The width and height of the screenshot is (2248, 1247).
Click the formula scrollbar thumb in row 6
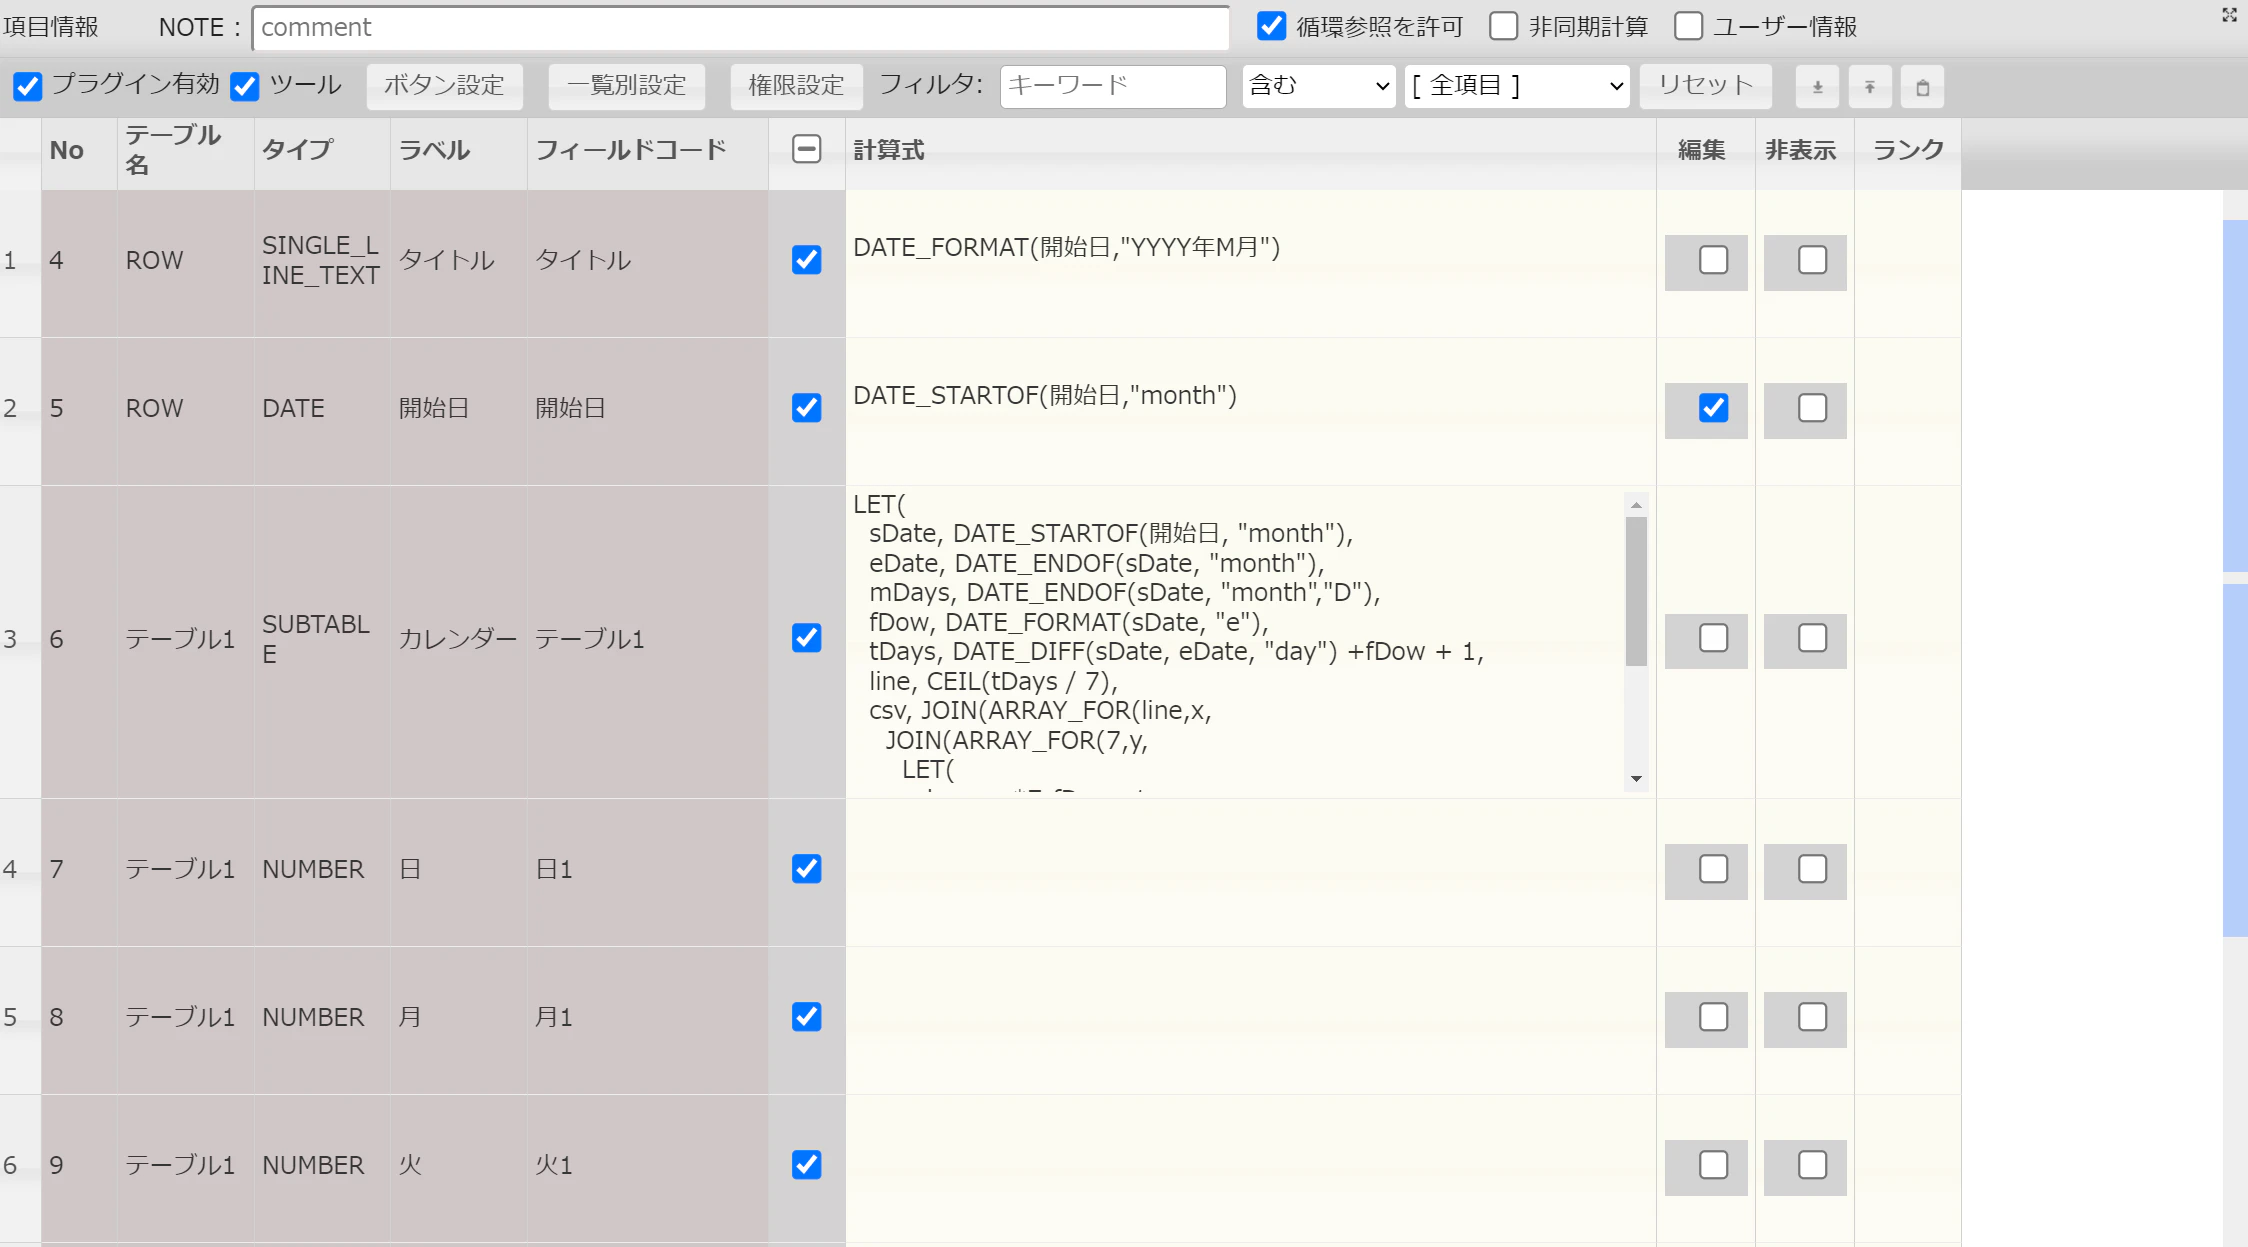pos(1636,591)
